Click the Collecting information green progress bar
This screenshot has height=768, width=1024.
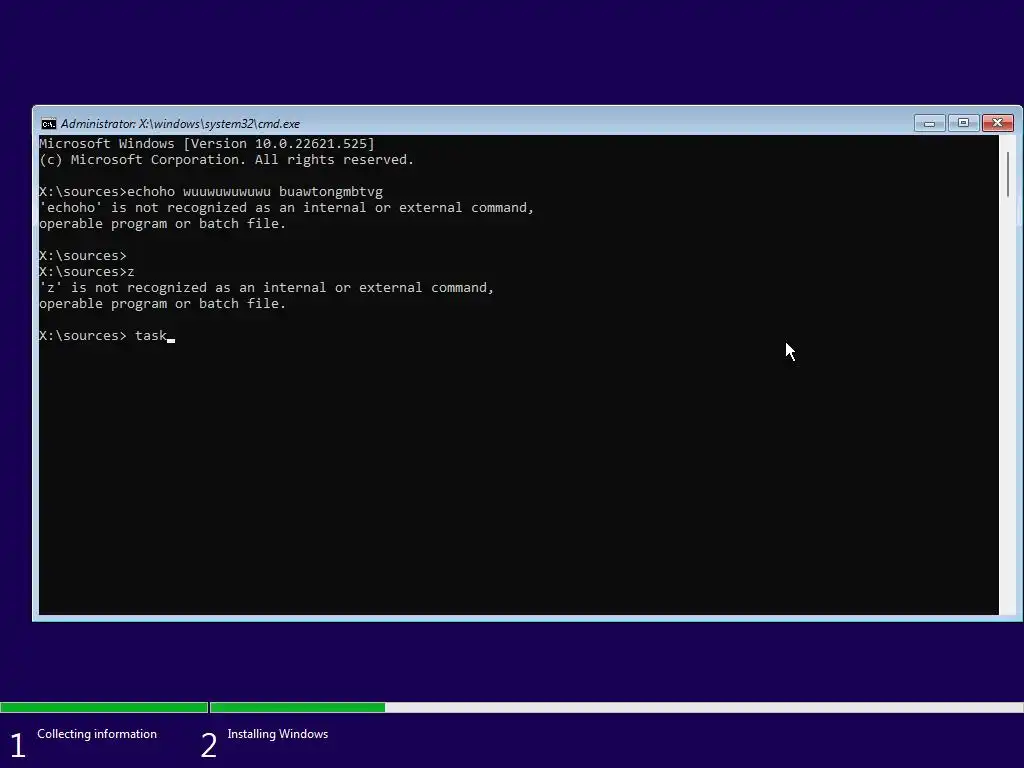pos(104,707)
